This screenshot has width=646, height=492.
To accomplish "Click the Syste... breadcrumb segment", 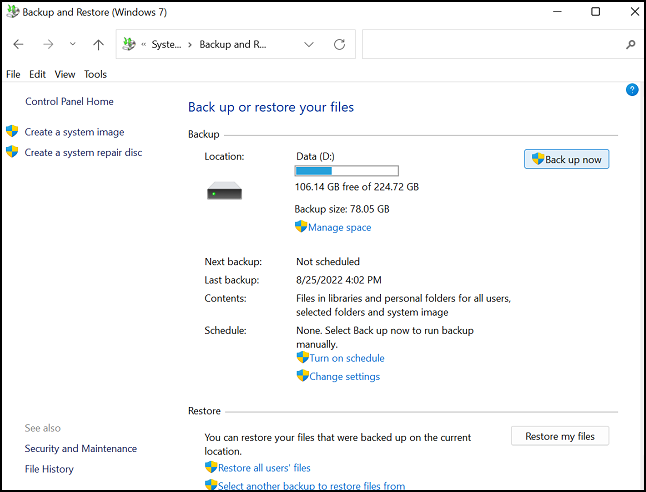I will [166, 44].
